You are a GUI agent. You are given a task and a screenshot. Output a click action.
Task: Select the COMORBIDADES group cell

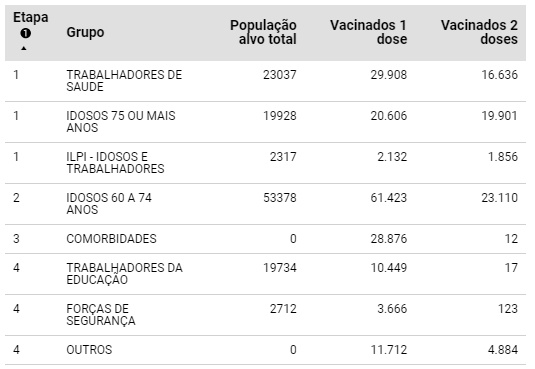click(111, 239)
